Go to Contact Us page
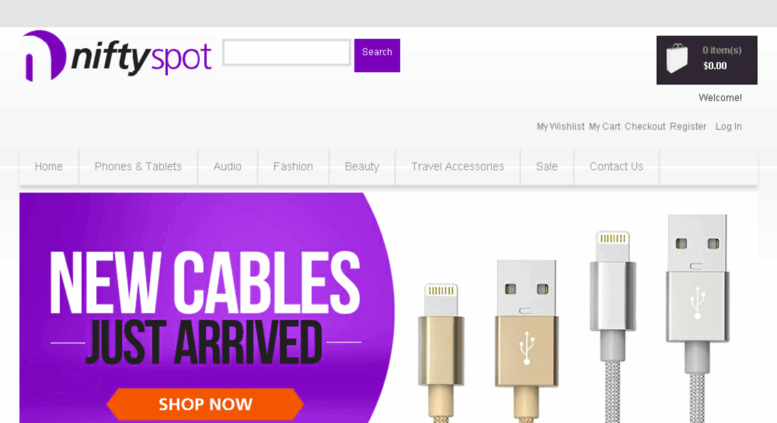 (616, 166)
